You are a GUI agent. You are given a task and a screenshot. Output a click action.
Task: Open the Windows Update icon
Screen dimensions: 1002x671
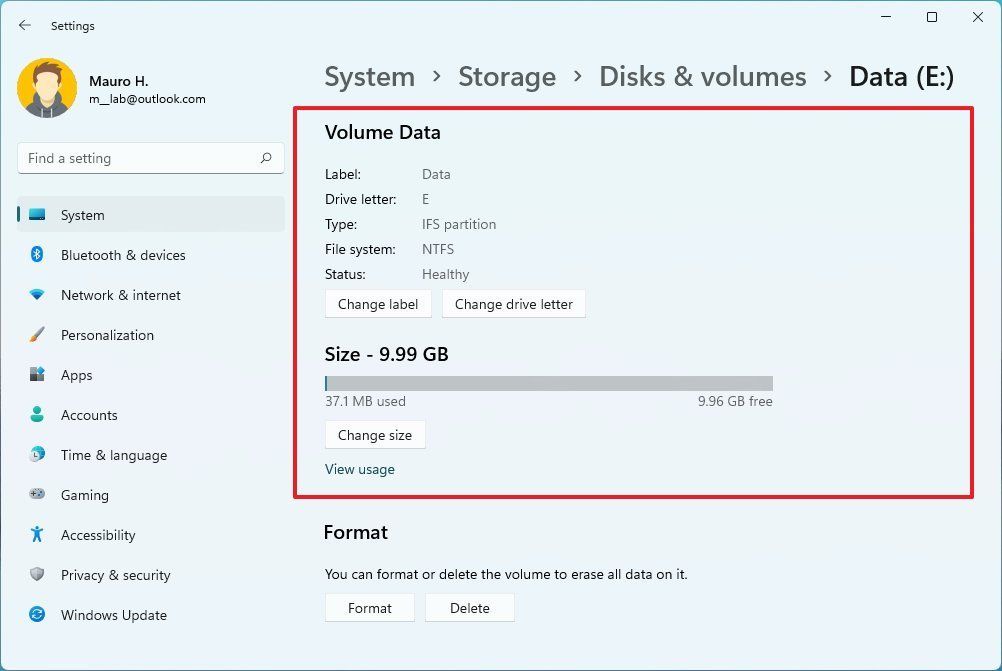tap(37, 615)
